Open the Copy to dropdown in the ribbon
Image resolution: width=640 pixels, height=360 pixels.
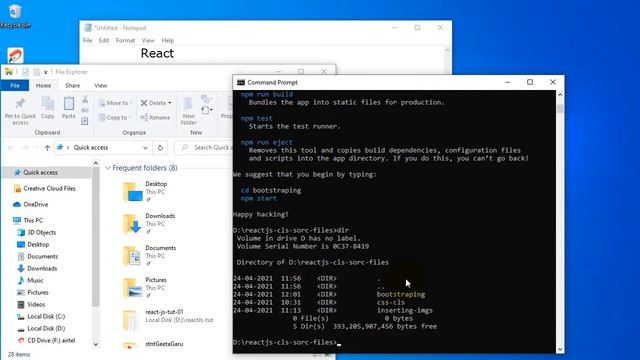[x=115, y=118]
